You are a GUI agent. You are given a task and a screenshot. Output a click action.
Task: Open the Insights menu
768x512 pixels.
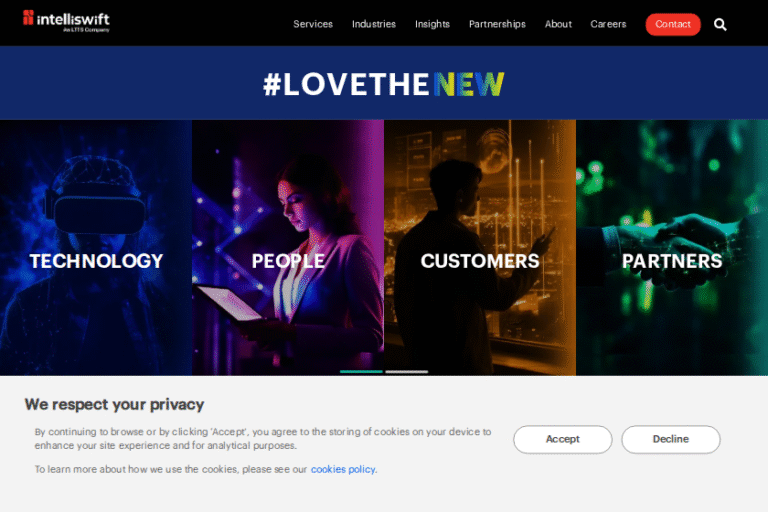click(x=432, y=24)
